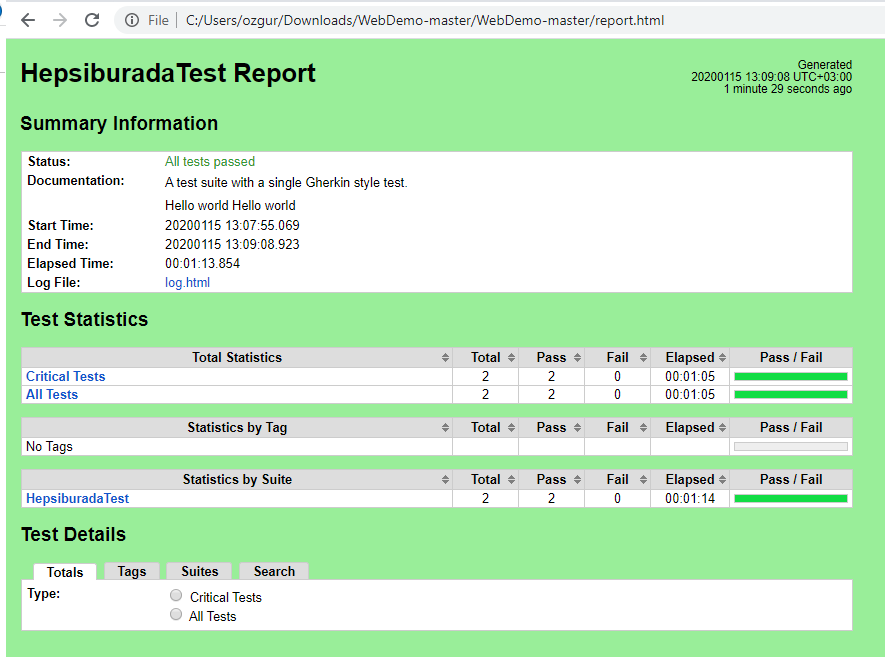Click Critical Tests pass/fail bar
This screenshot has width=885, height=657.
coord(791,376)
